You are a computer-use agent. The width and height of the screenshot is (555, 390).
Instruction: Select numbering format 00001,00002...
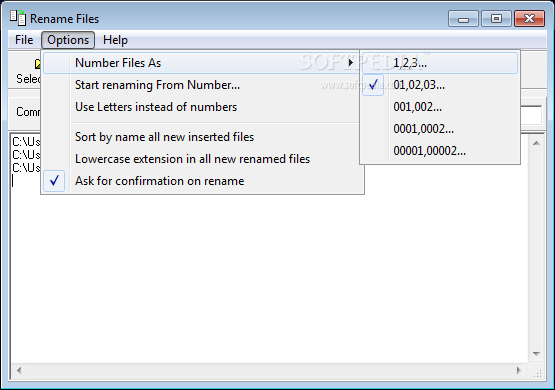tap(440, 151)
